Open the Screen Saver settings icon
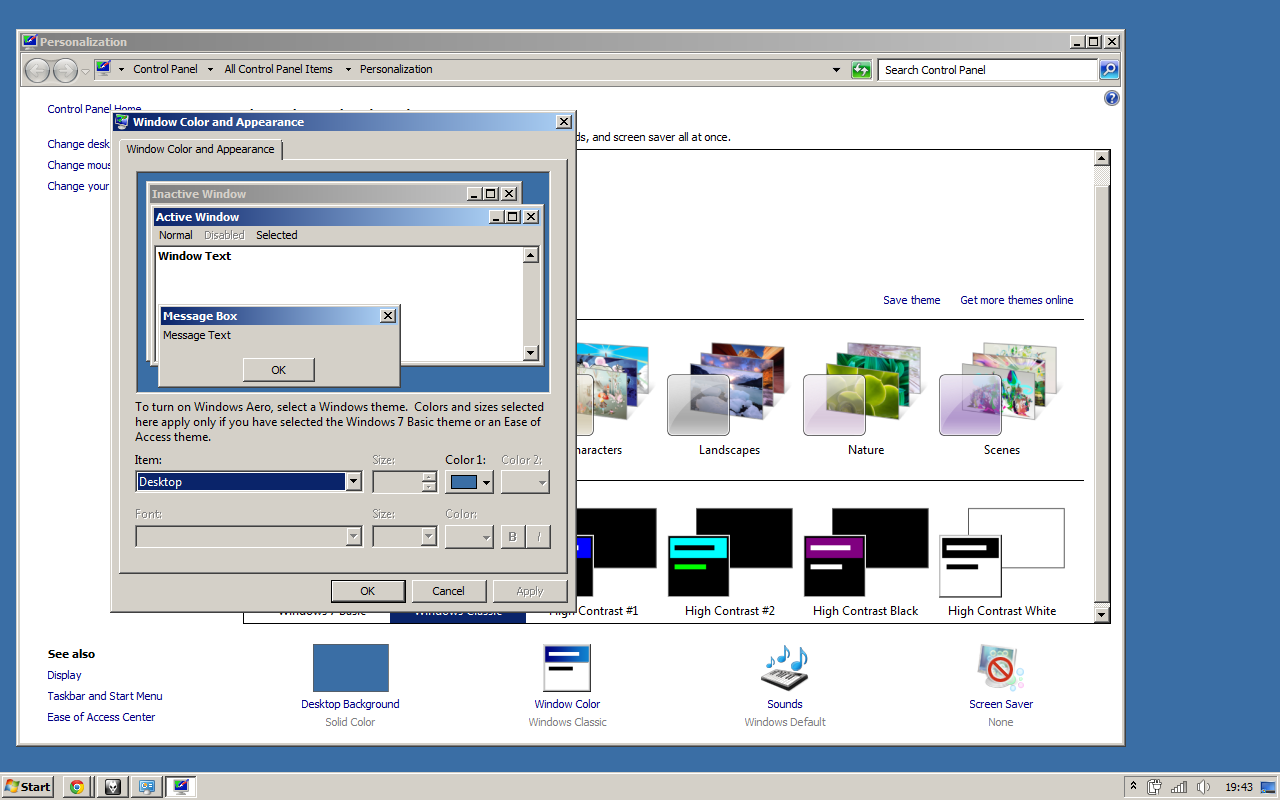The height and width of the screenshot is (800, 1280). coord(1001,668)
